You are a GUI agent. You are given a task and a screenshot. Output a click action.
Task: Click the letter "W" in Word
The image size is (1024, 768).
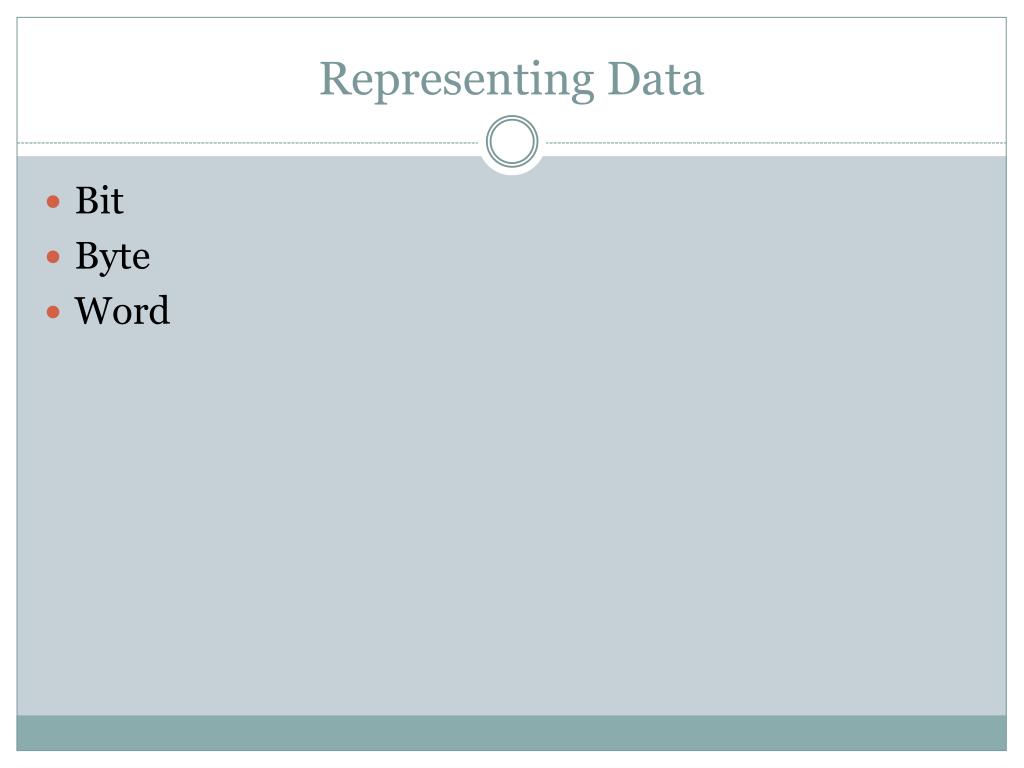click(x=94, y=310)
